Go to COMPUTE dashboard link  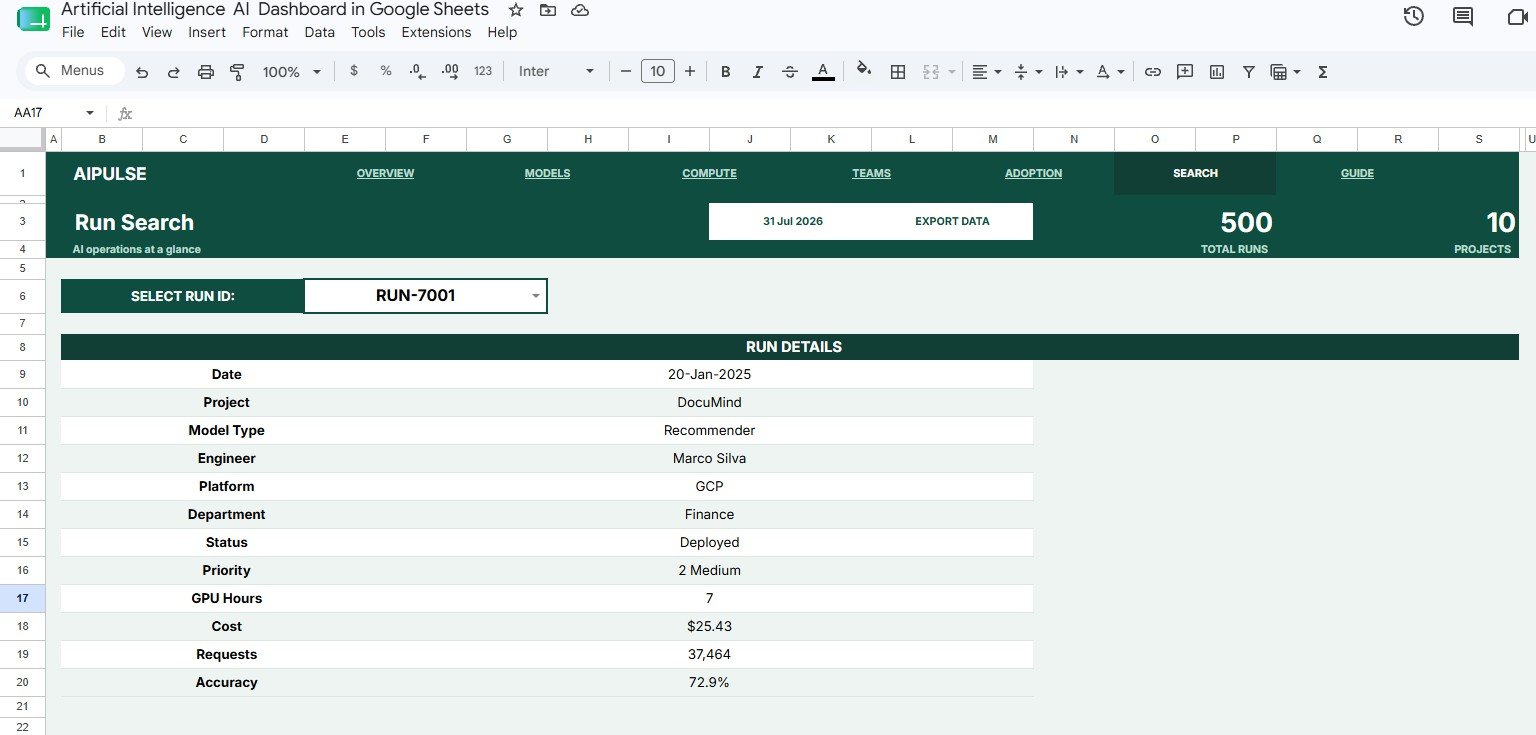[x=709, y=173]
